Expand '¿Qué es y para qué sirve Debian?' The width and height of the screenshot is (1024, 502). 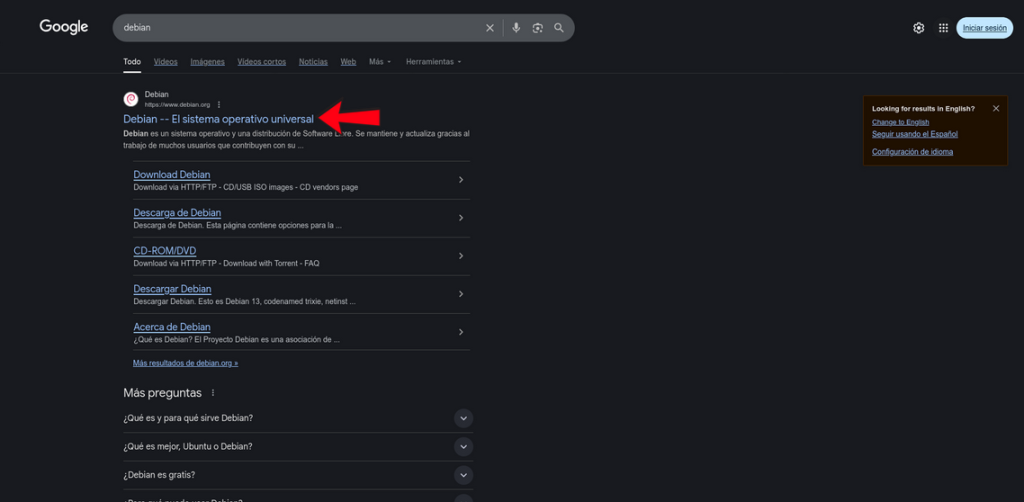(463, 418)
